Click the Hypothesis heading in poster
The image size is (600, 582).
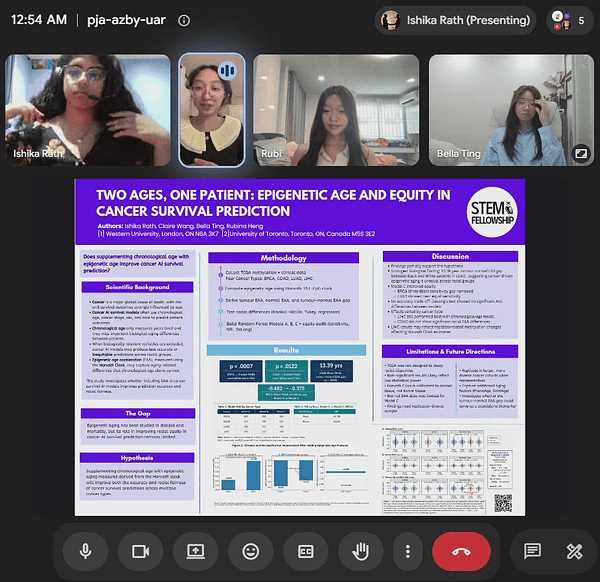point(137,458)
